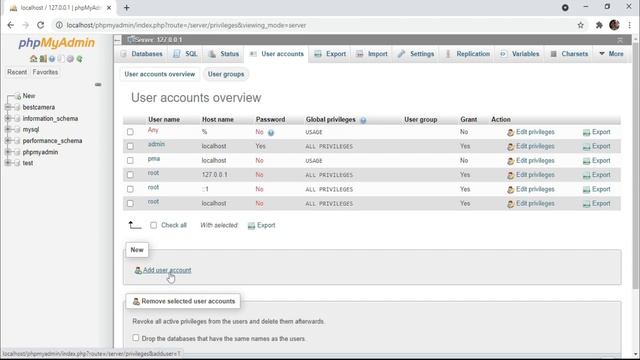Open the Favorites tables button
Screen dimensions: 640x360
[45, 72]
